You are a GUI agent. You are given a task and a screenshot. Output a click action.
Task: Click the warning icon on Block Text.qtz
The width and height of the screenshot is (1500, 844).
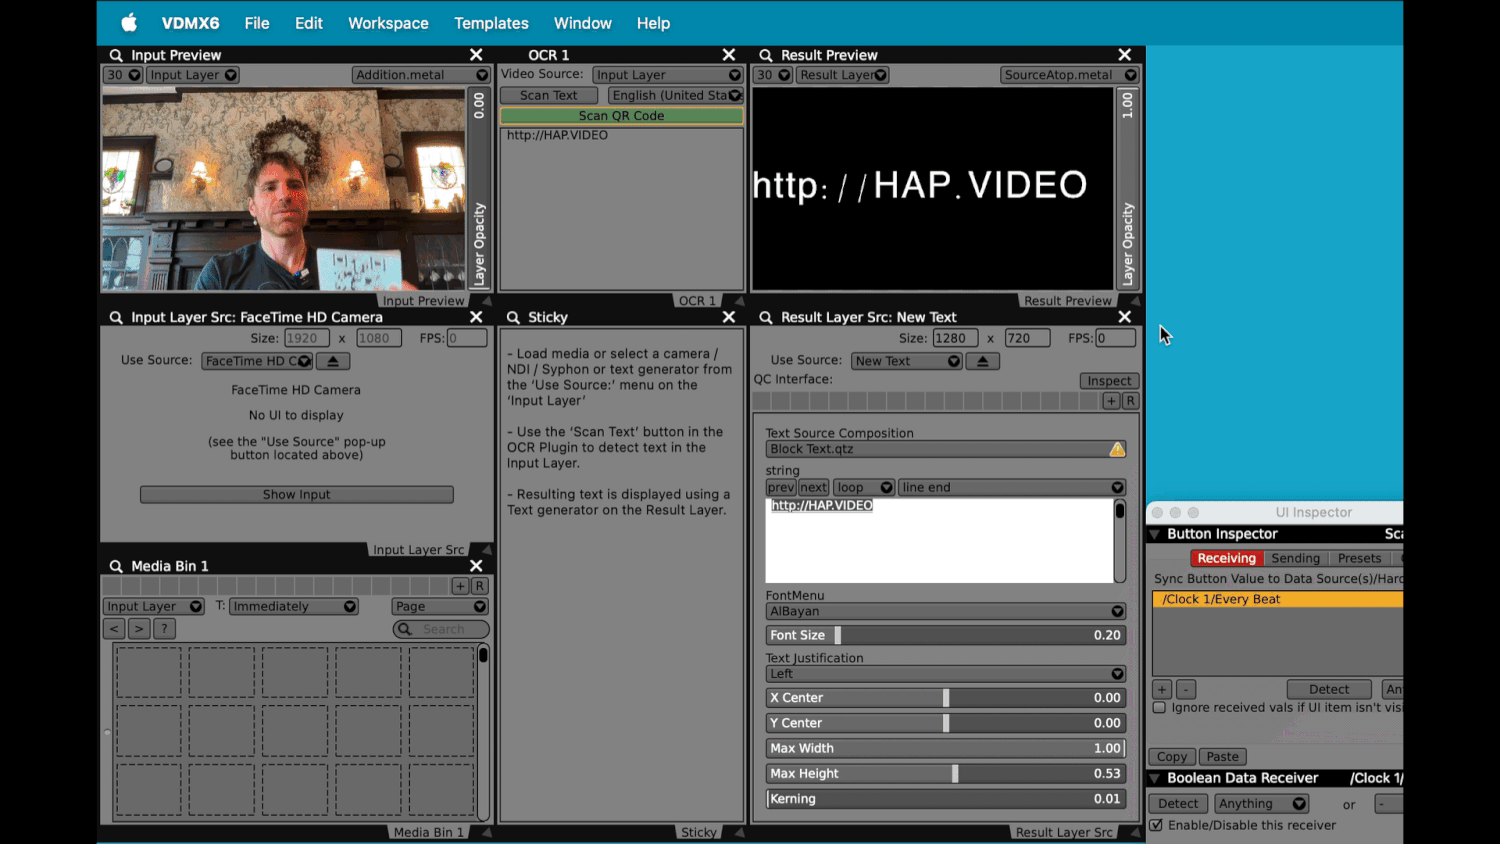point(1117,450)
